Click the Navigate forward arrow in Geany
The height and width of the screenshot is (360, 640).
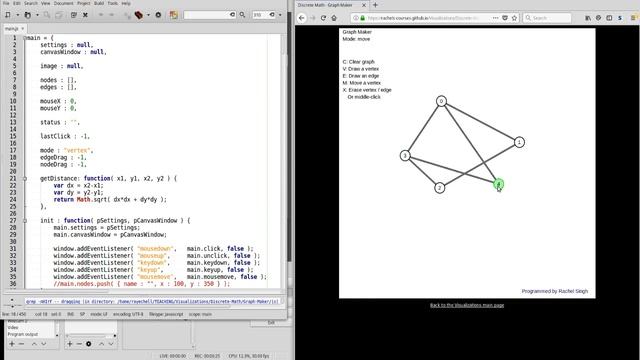111,15
